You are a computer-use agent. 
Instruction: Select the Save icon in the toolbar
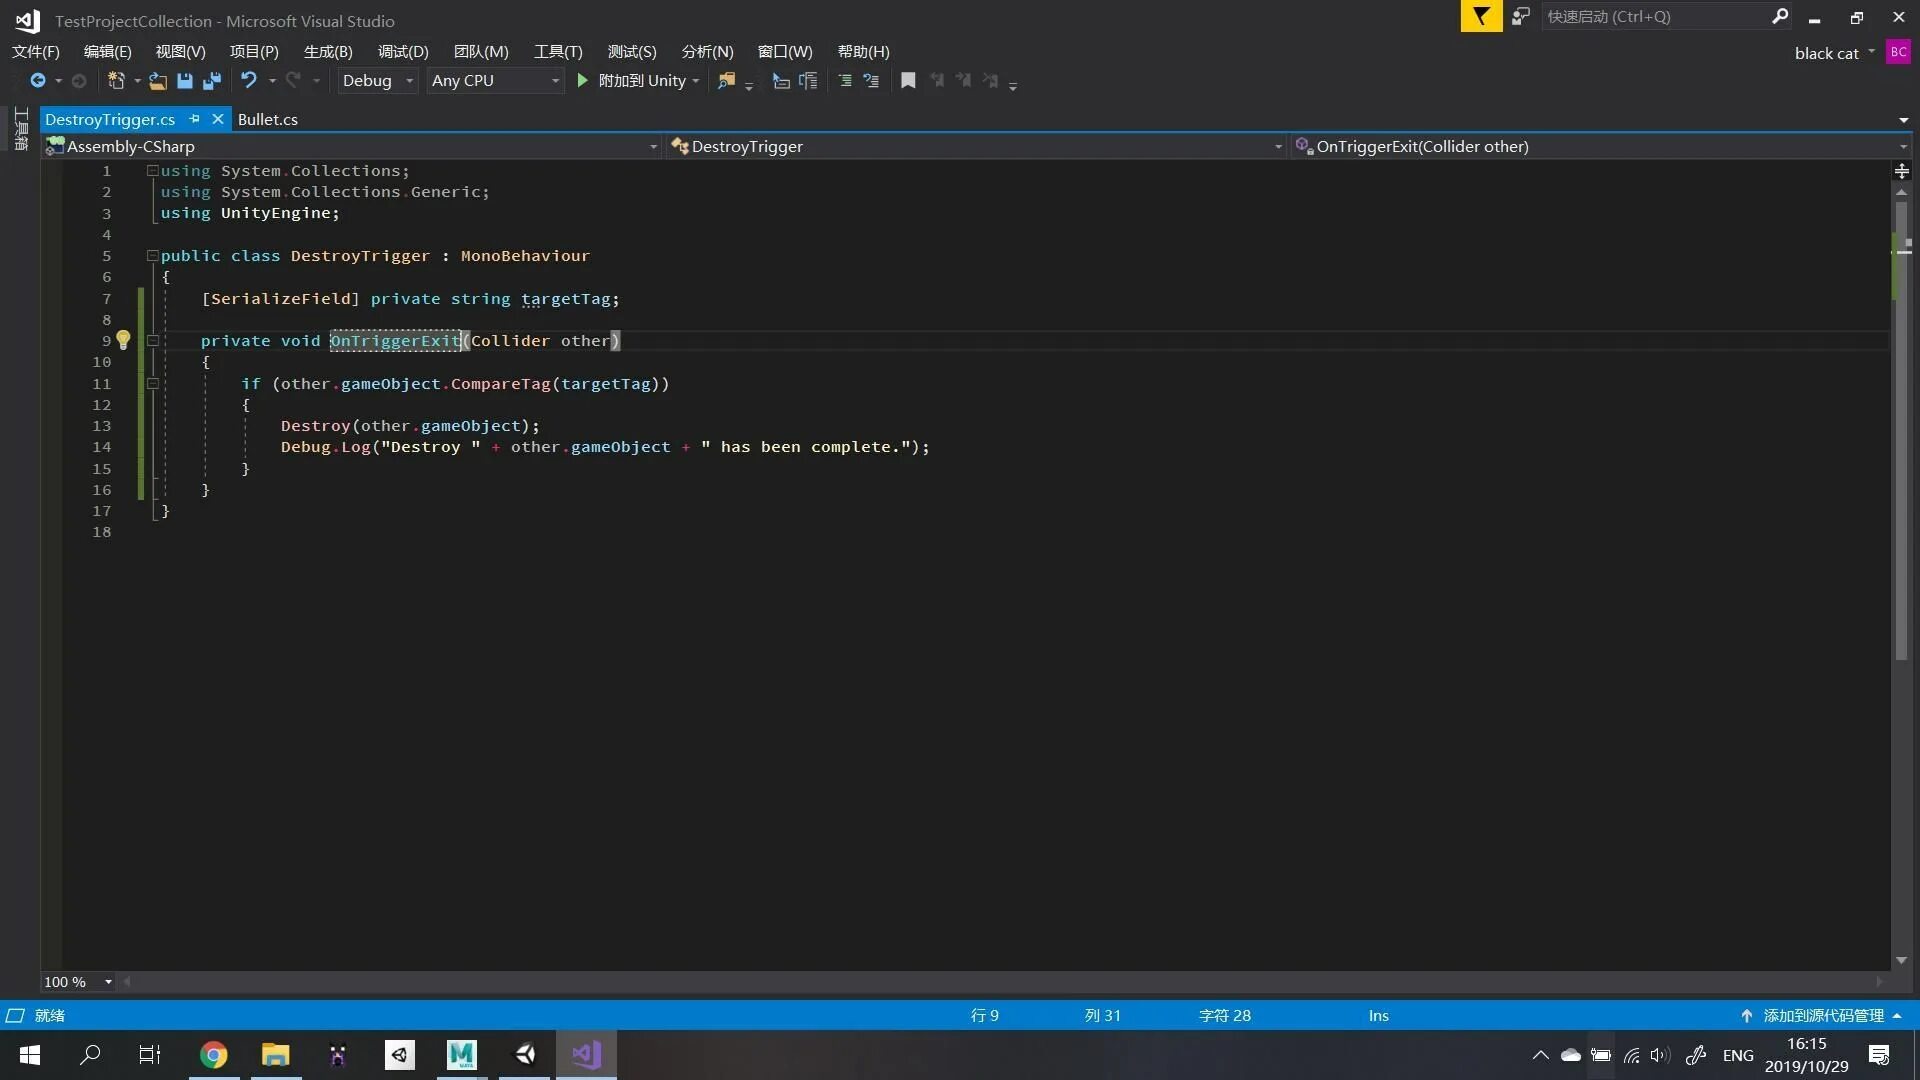pos(184,80)
